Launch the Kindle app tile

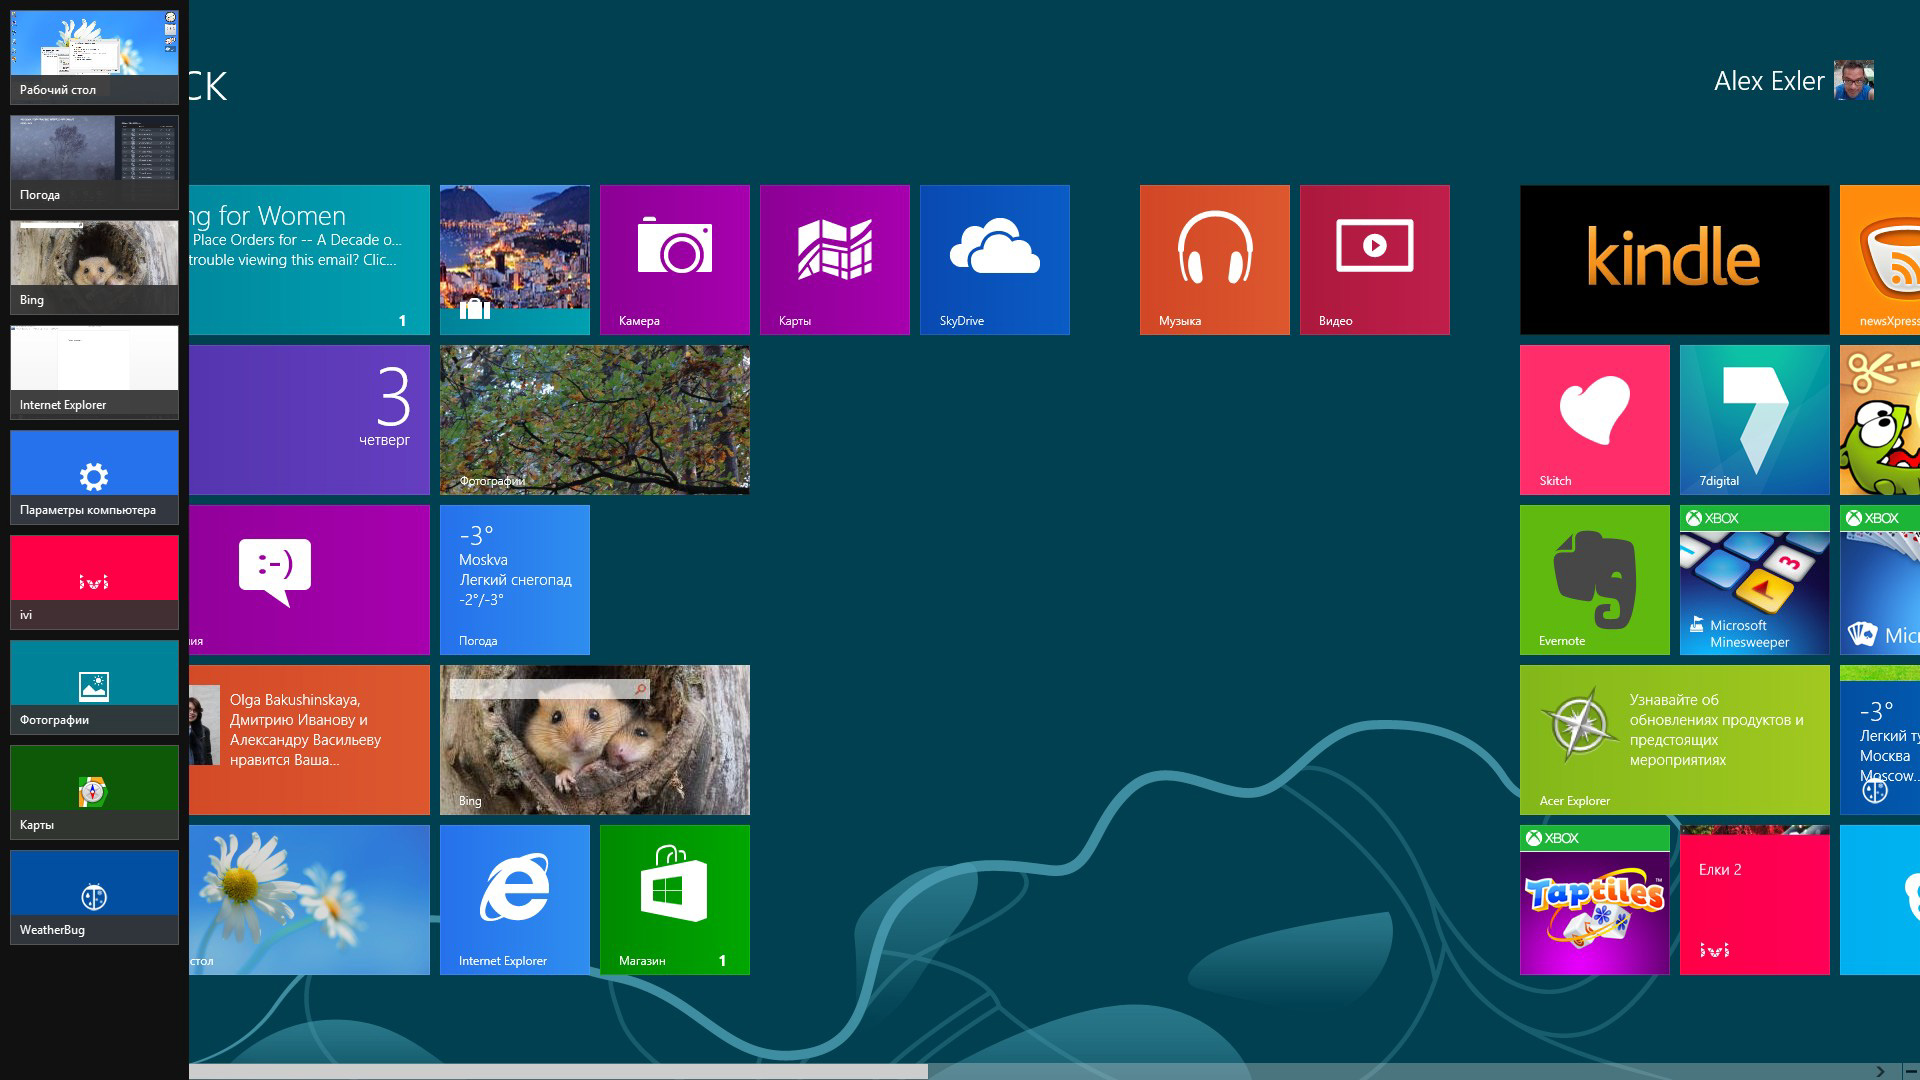(1675, 259)
